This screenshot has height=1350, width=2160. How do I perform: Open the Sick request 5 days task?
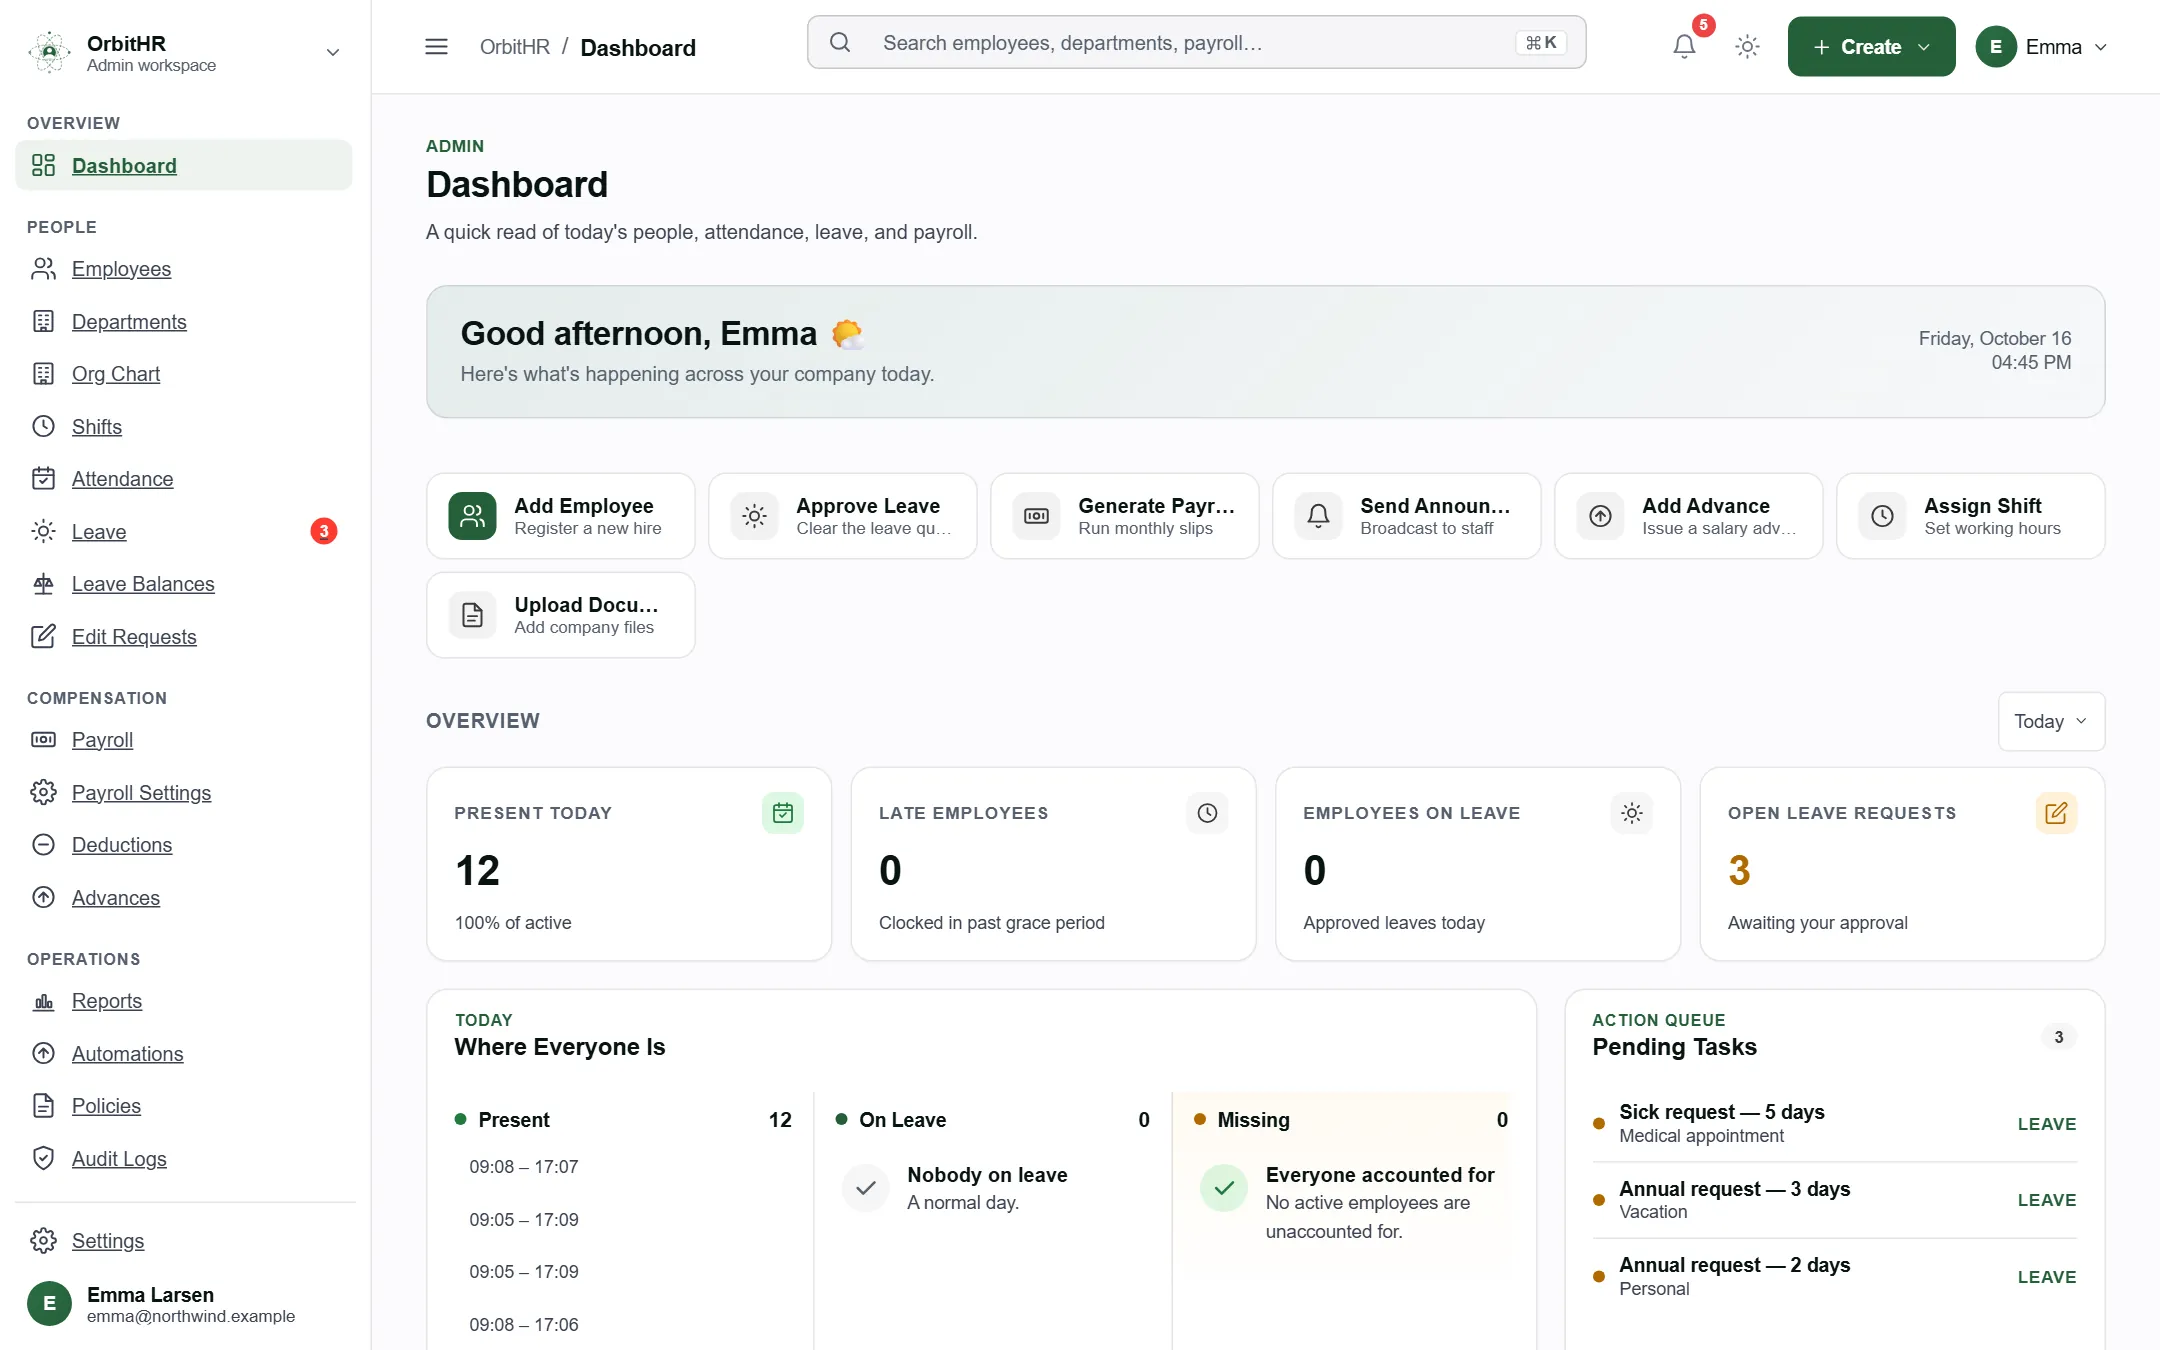(1834, 1123)
